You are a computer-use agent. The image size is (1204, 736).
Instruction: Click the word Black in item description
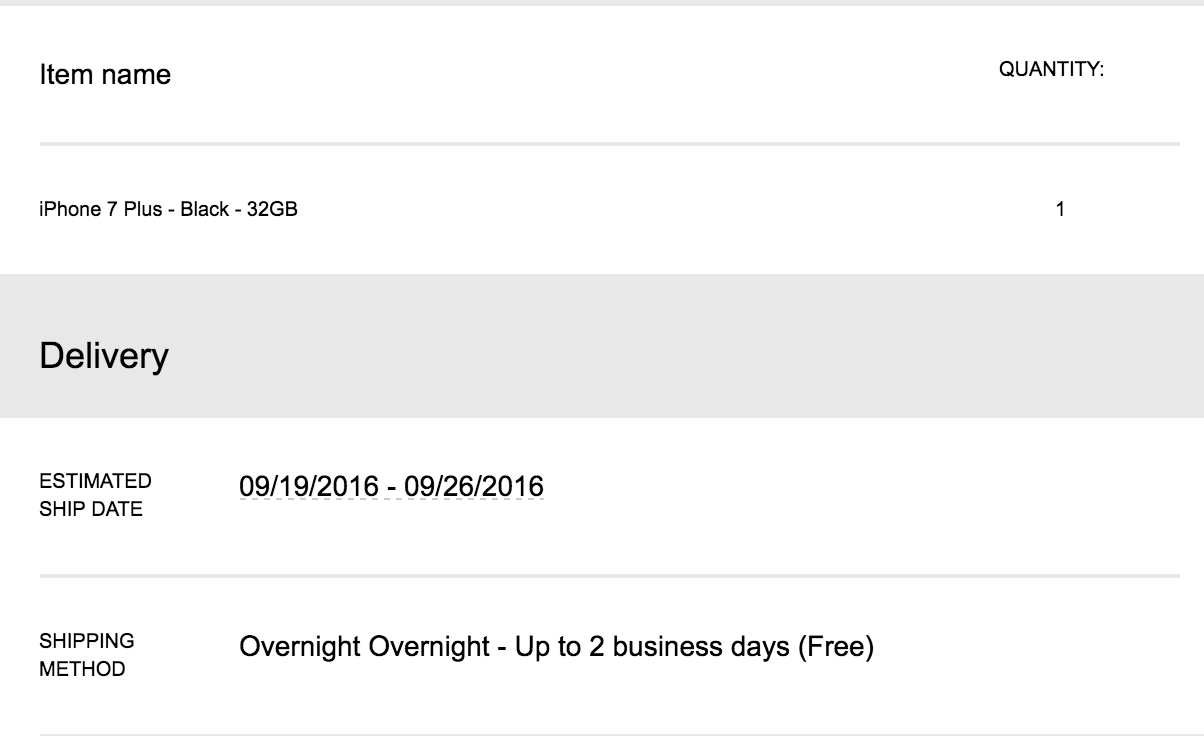(204, 210)
